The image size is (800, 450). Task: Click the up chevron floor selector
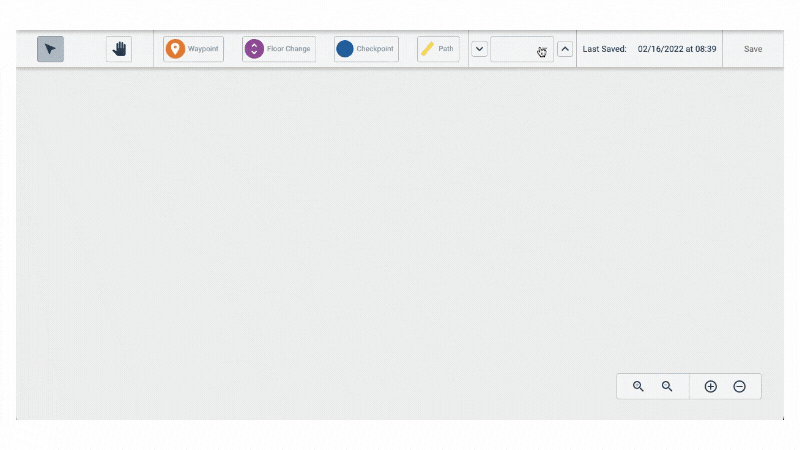[x=565, y=49]
